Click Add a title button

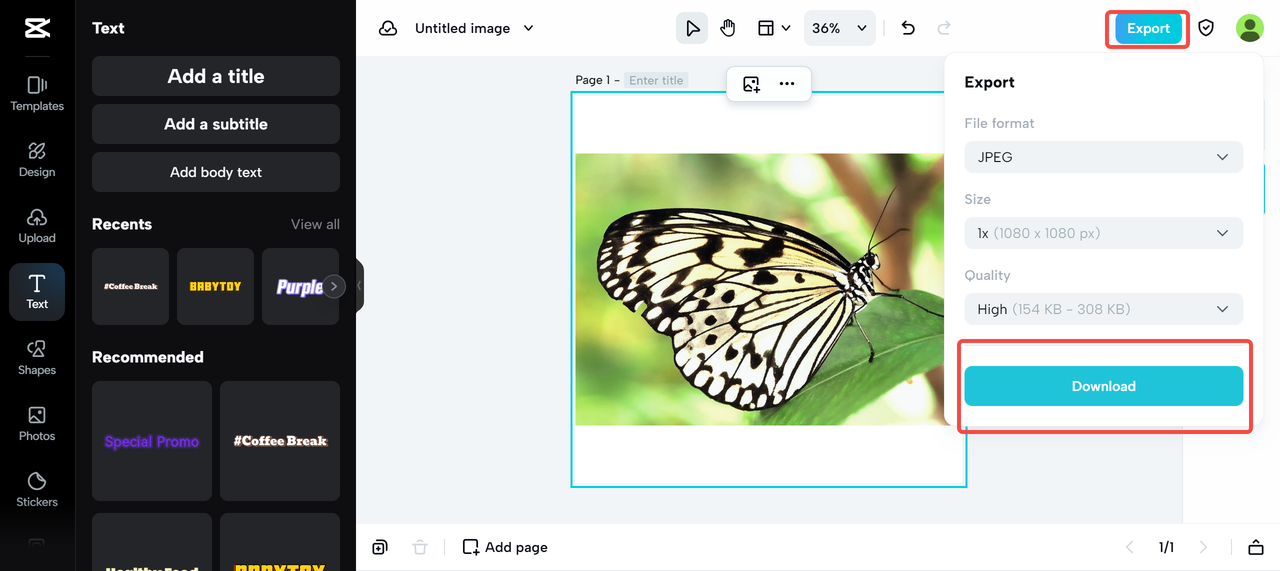click(216, 76)
